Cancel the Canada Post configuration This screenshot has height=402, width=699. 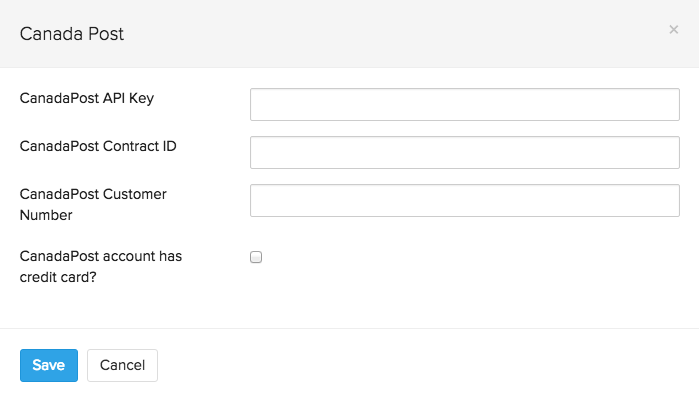pyautogui.click(x=122, y=365)
